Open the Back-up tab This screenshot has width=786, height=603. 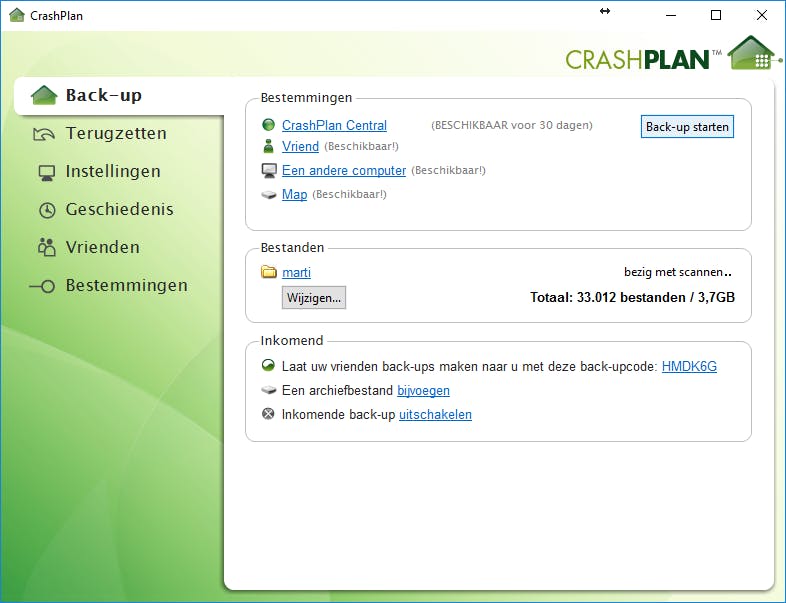[119, 96]
